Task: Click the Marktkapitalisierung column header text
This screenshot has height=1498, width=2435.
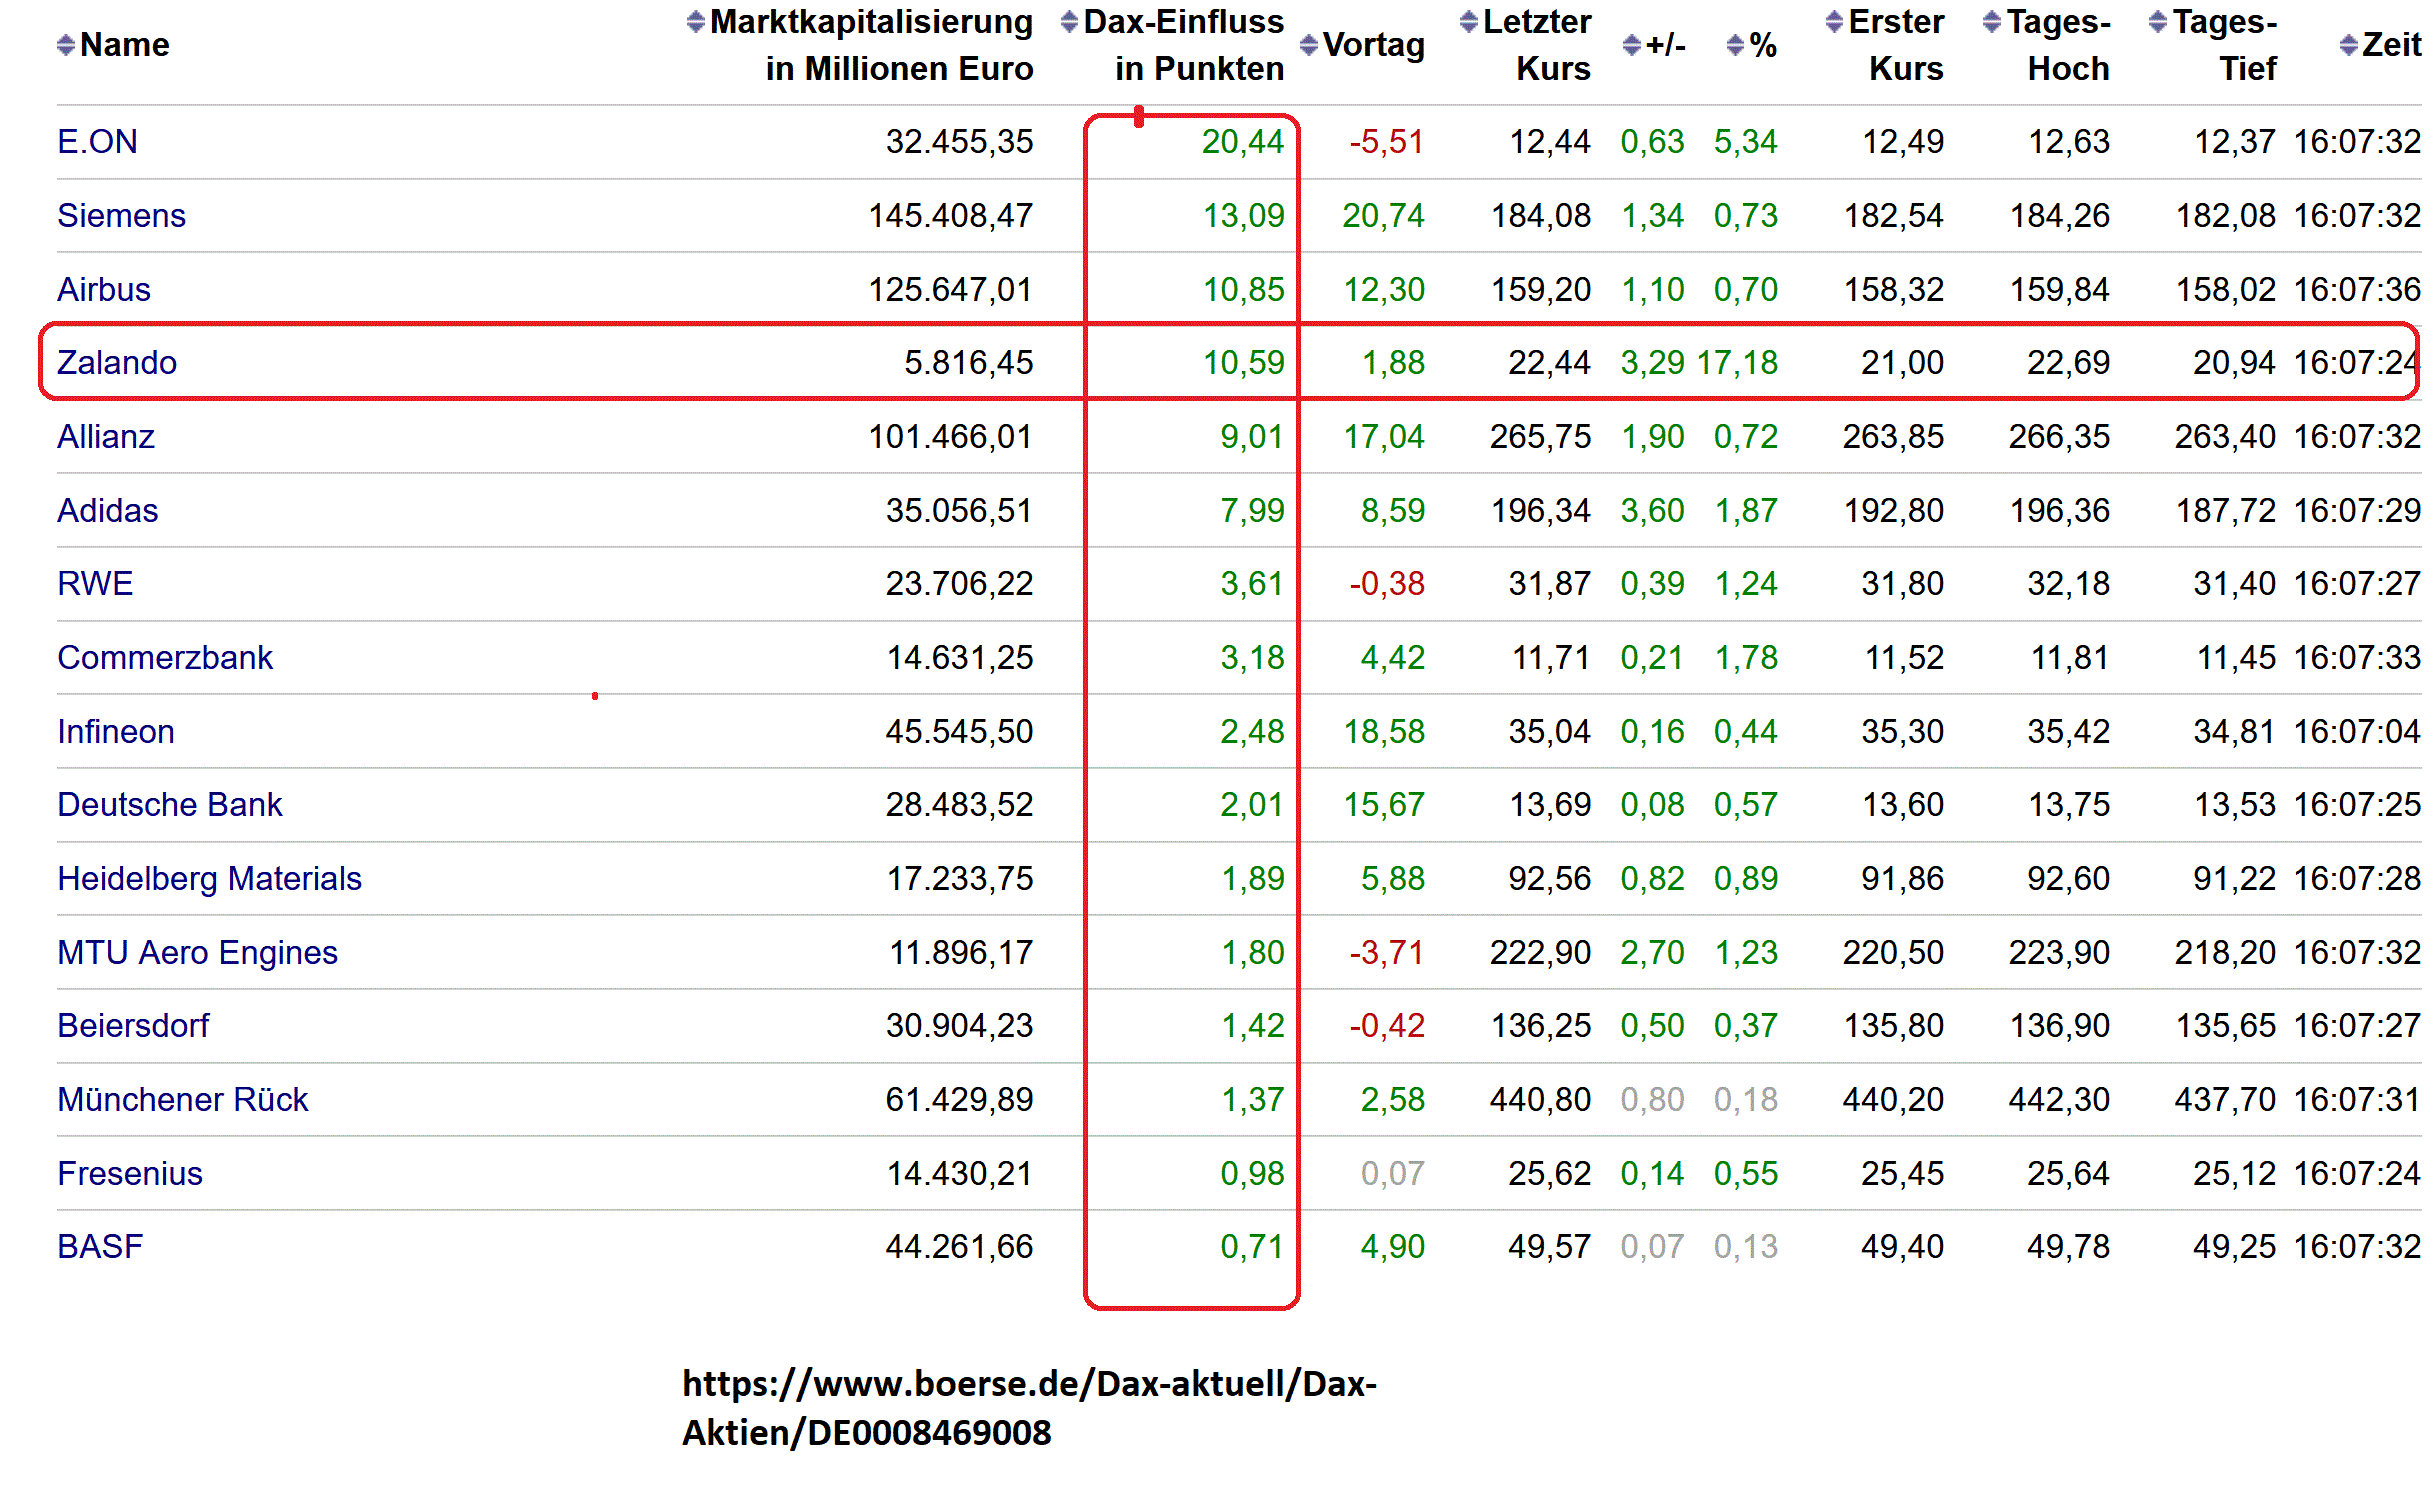Action: pyautogui.click(x=871, y=22)
